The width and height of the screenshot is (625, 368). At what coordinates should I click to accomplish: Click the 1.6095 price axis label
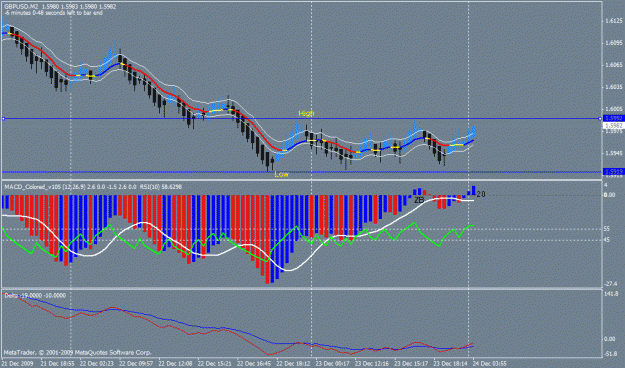click(614, 43)
